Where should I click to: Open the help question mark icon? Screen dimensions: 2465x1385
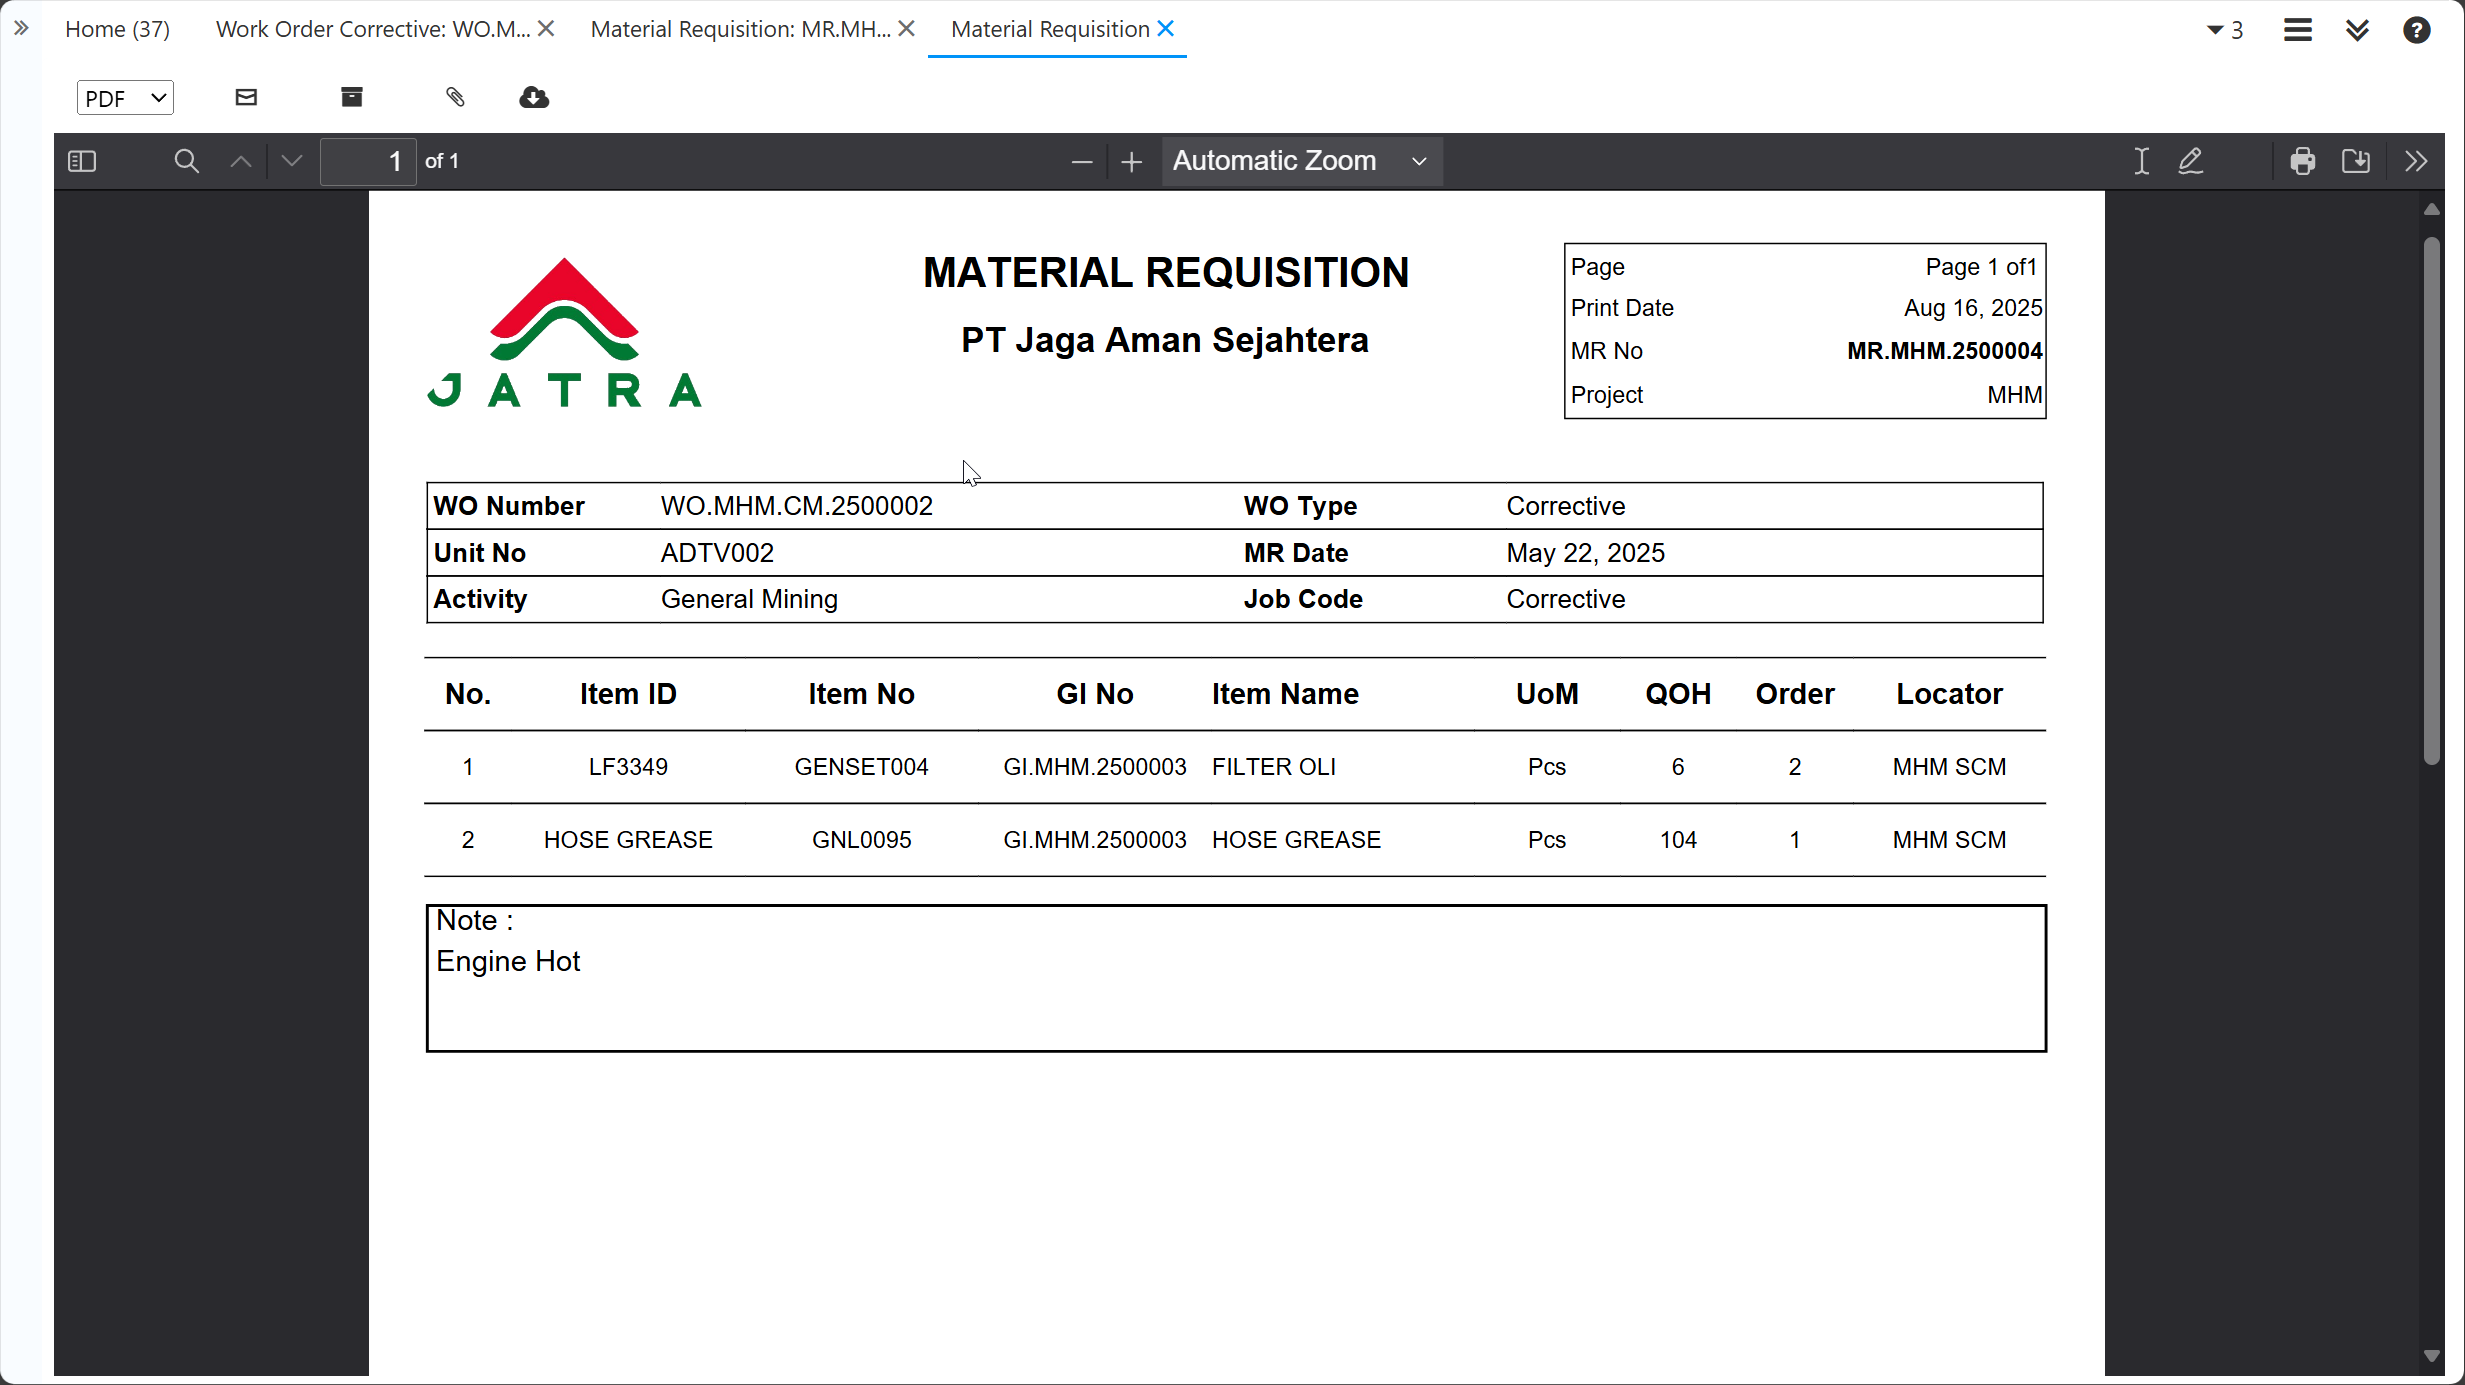click(2416, 30)
